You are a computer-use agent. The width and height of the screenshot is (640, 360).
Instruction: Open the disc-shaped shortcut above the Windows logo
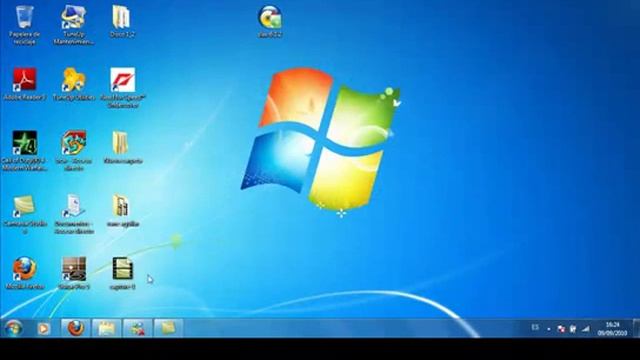[x=270, y=21]
